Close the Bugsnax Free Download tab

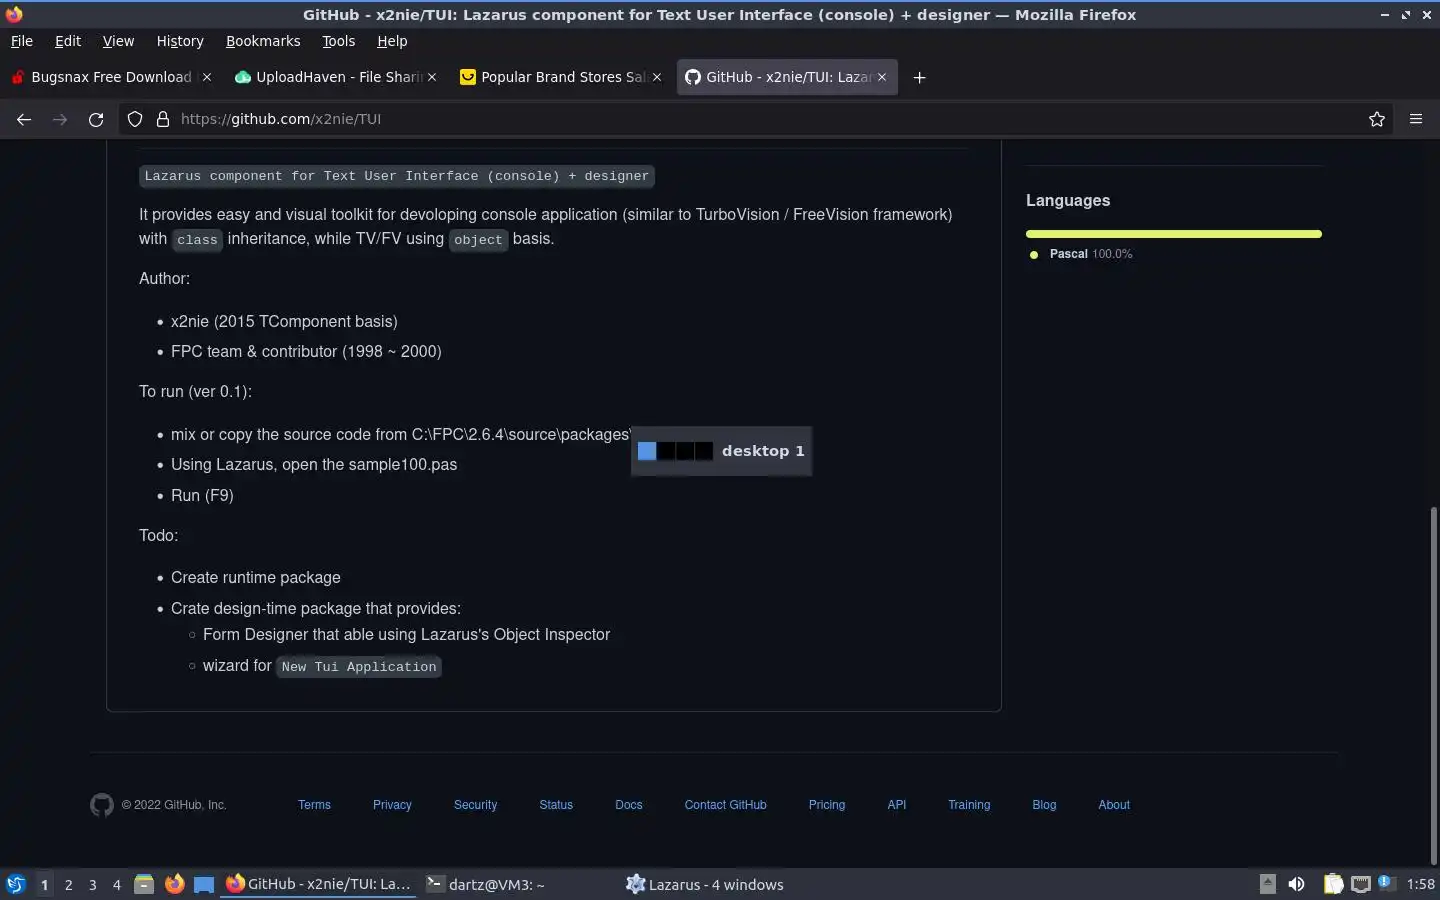pyautogui.click(x=207, y=77)
